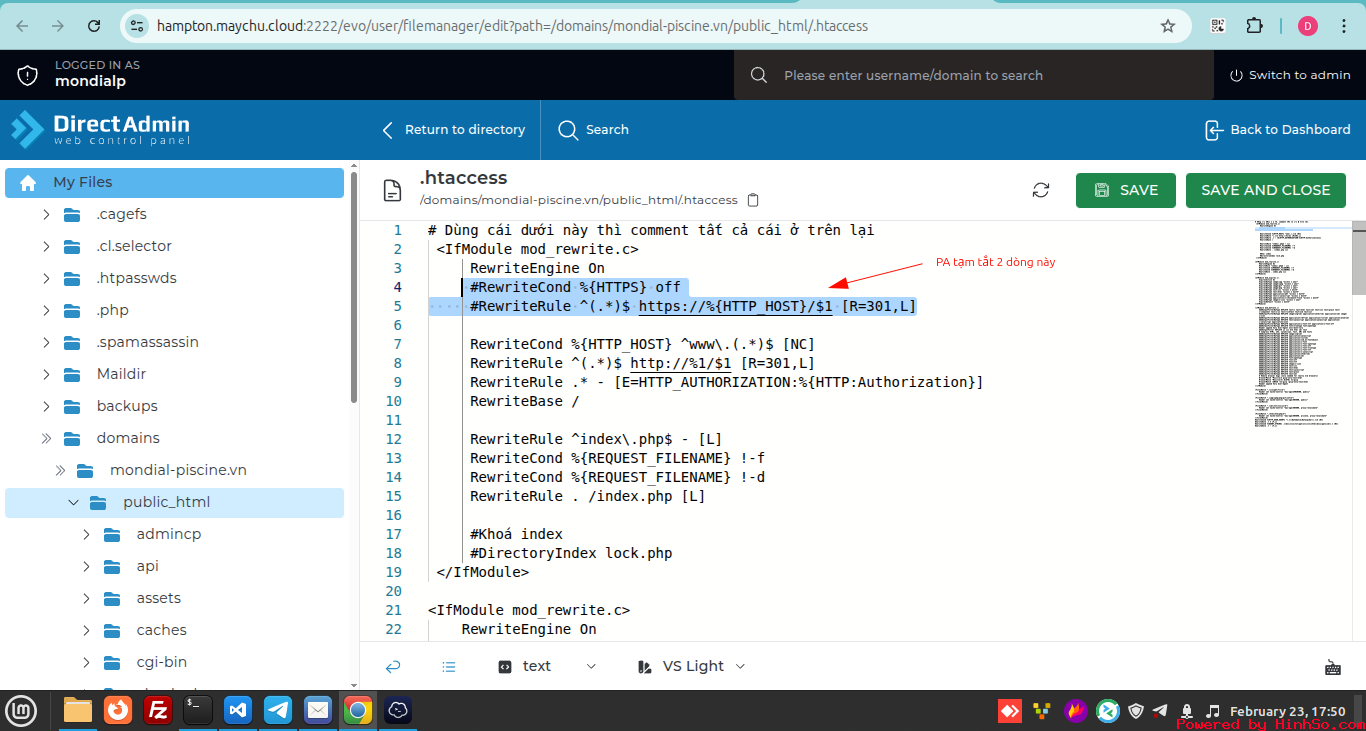Screen dimensions: 1366x731
Task: Toggle word wrap in editor footer
Action: pos(393,666)
